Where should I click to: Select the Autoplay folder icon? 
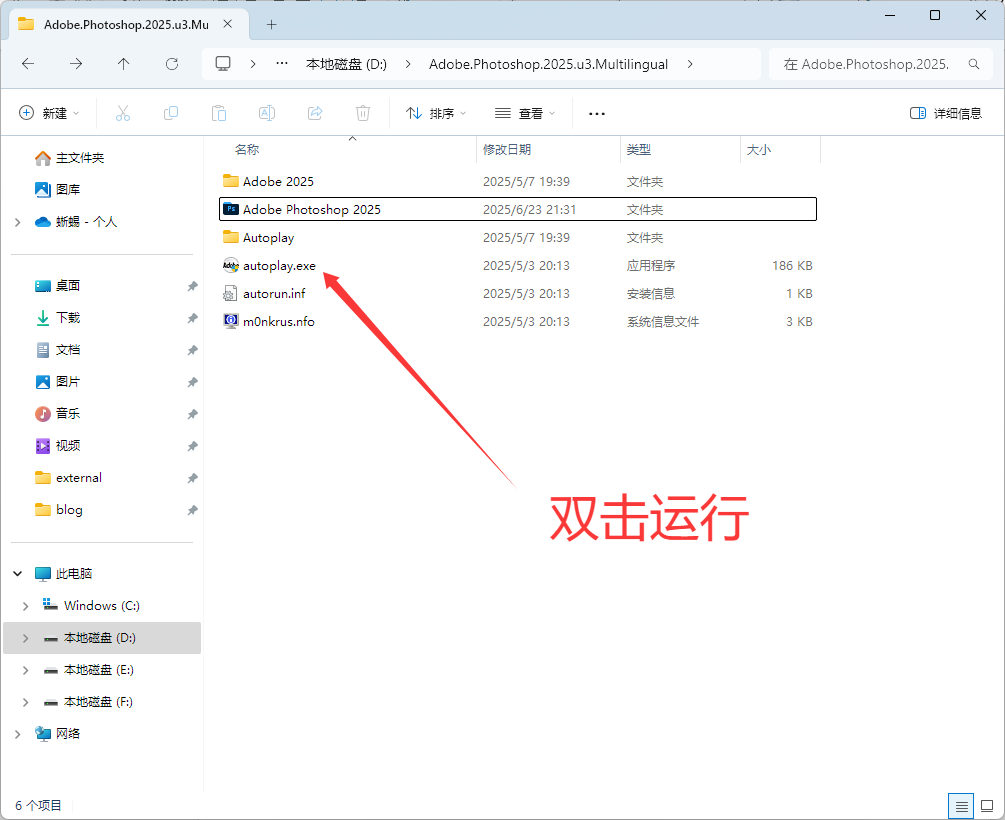click(x=231, y=237)
